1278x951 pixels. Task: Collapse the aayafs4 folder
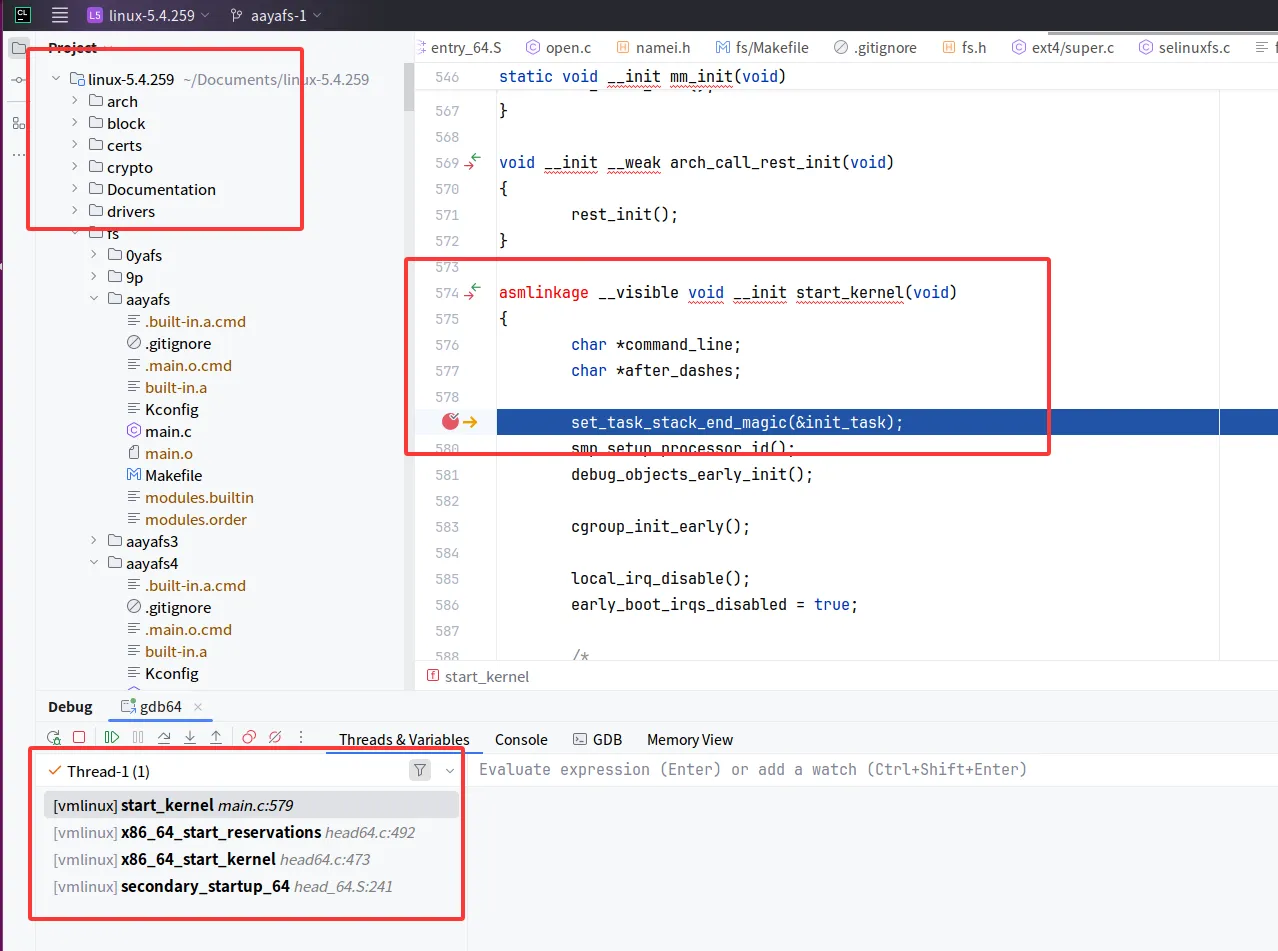click(94, 563)
